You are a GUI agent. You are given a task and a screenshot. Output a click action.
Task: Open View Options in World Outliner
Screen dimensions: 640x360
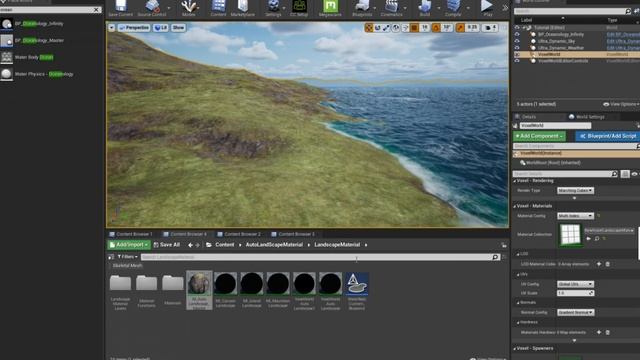pos(621,104)
